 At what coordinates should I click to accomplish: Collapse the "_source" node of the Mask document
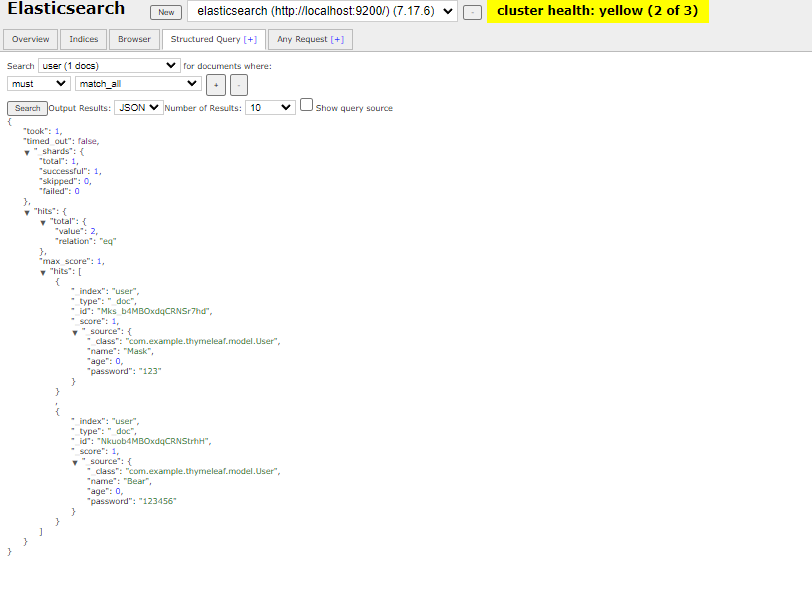pos(75,333)
